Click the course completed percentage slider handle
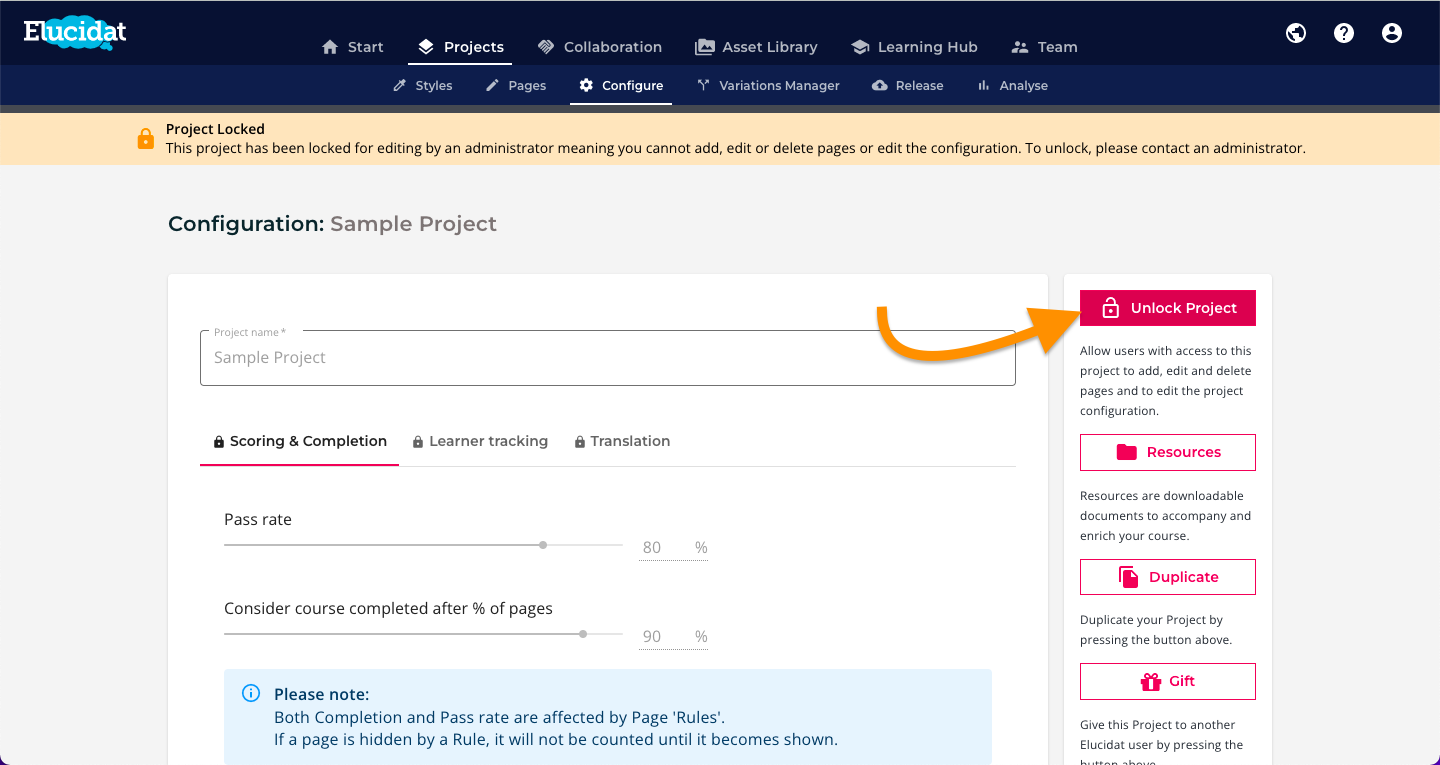Screen dimensions: 1440x765 point(583,634)
